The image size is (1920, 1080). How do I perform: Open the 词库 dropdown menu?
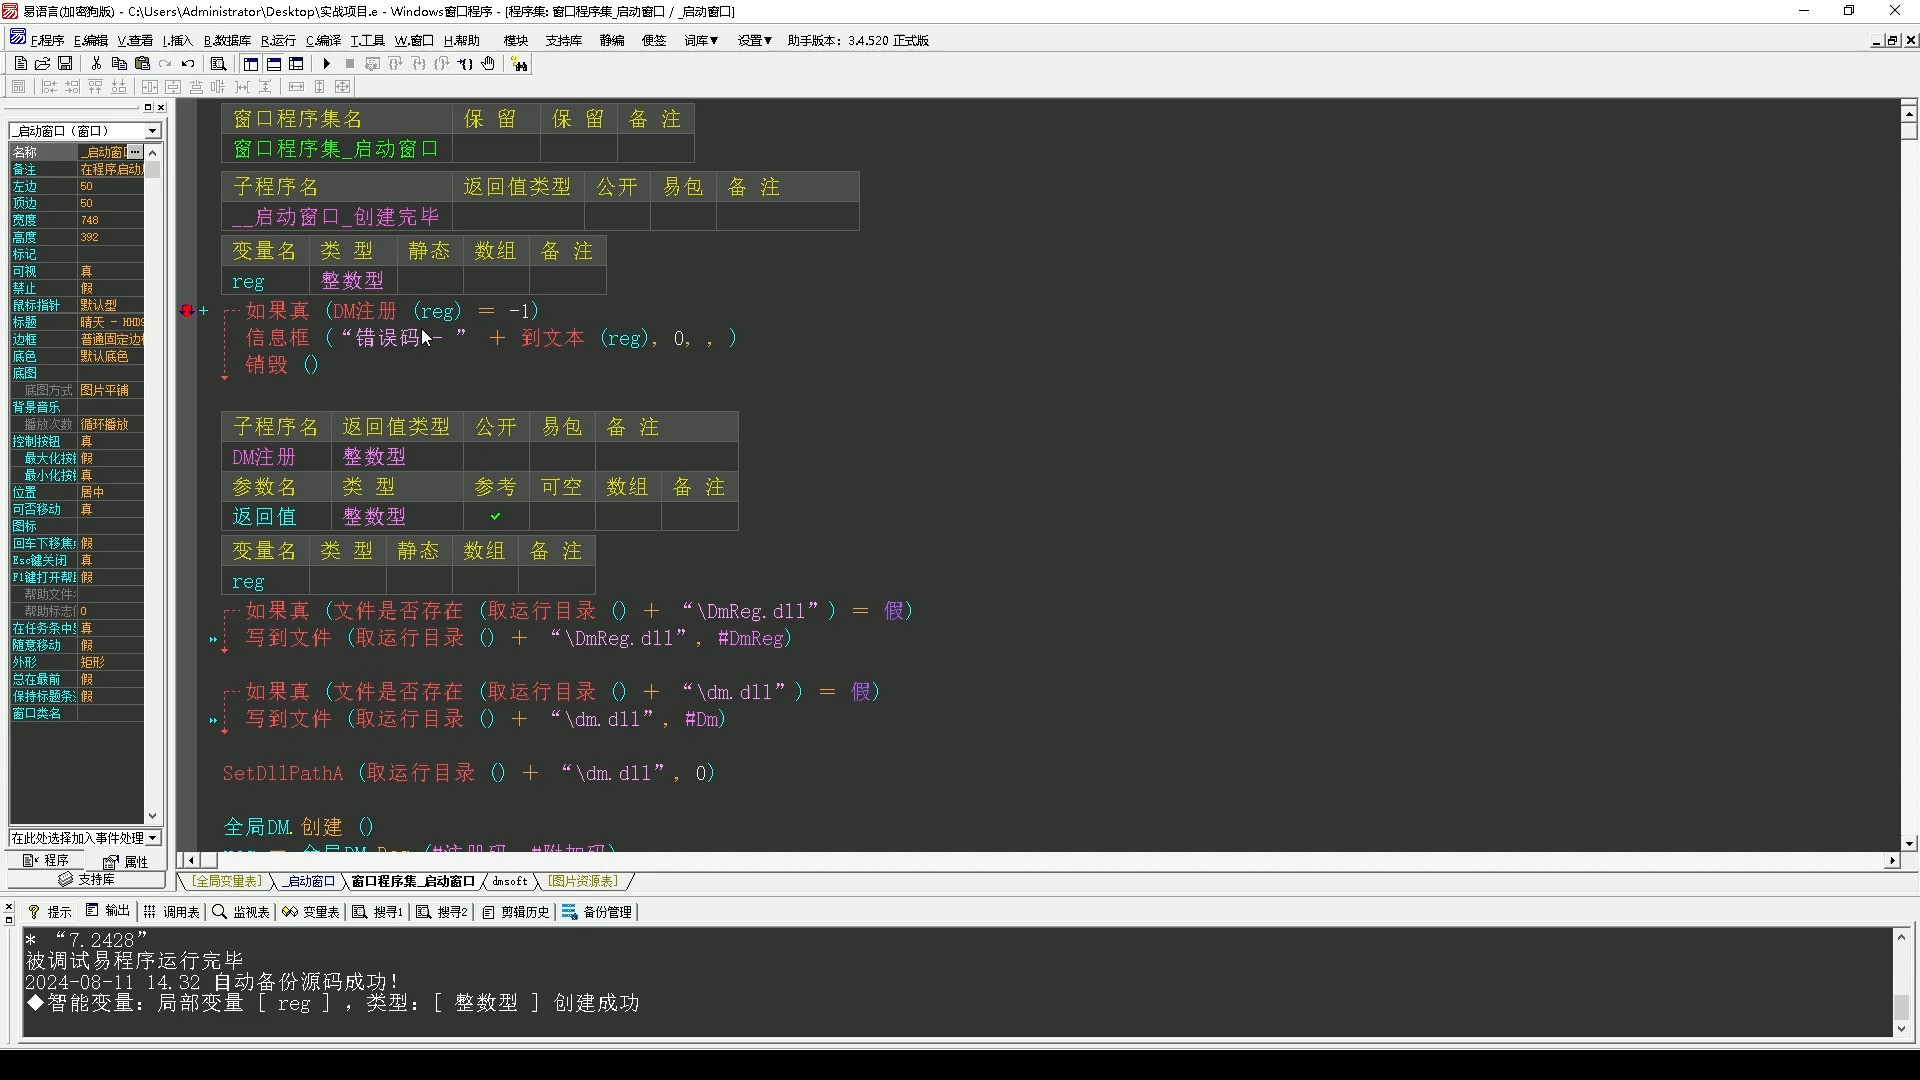pyautogui.click(x=701, y=41)
